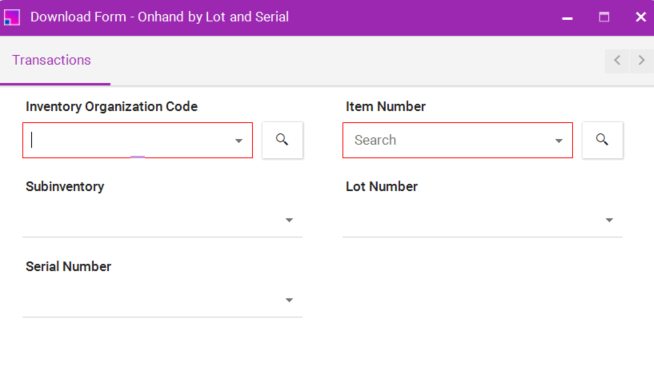
Task: Click the 'Inventory Organization Code' label
Action: tap(111, 106)
